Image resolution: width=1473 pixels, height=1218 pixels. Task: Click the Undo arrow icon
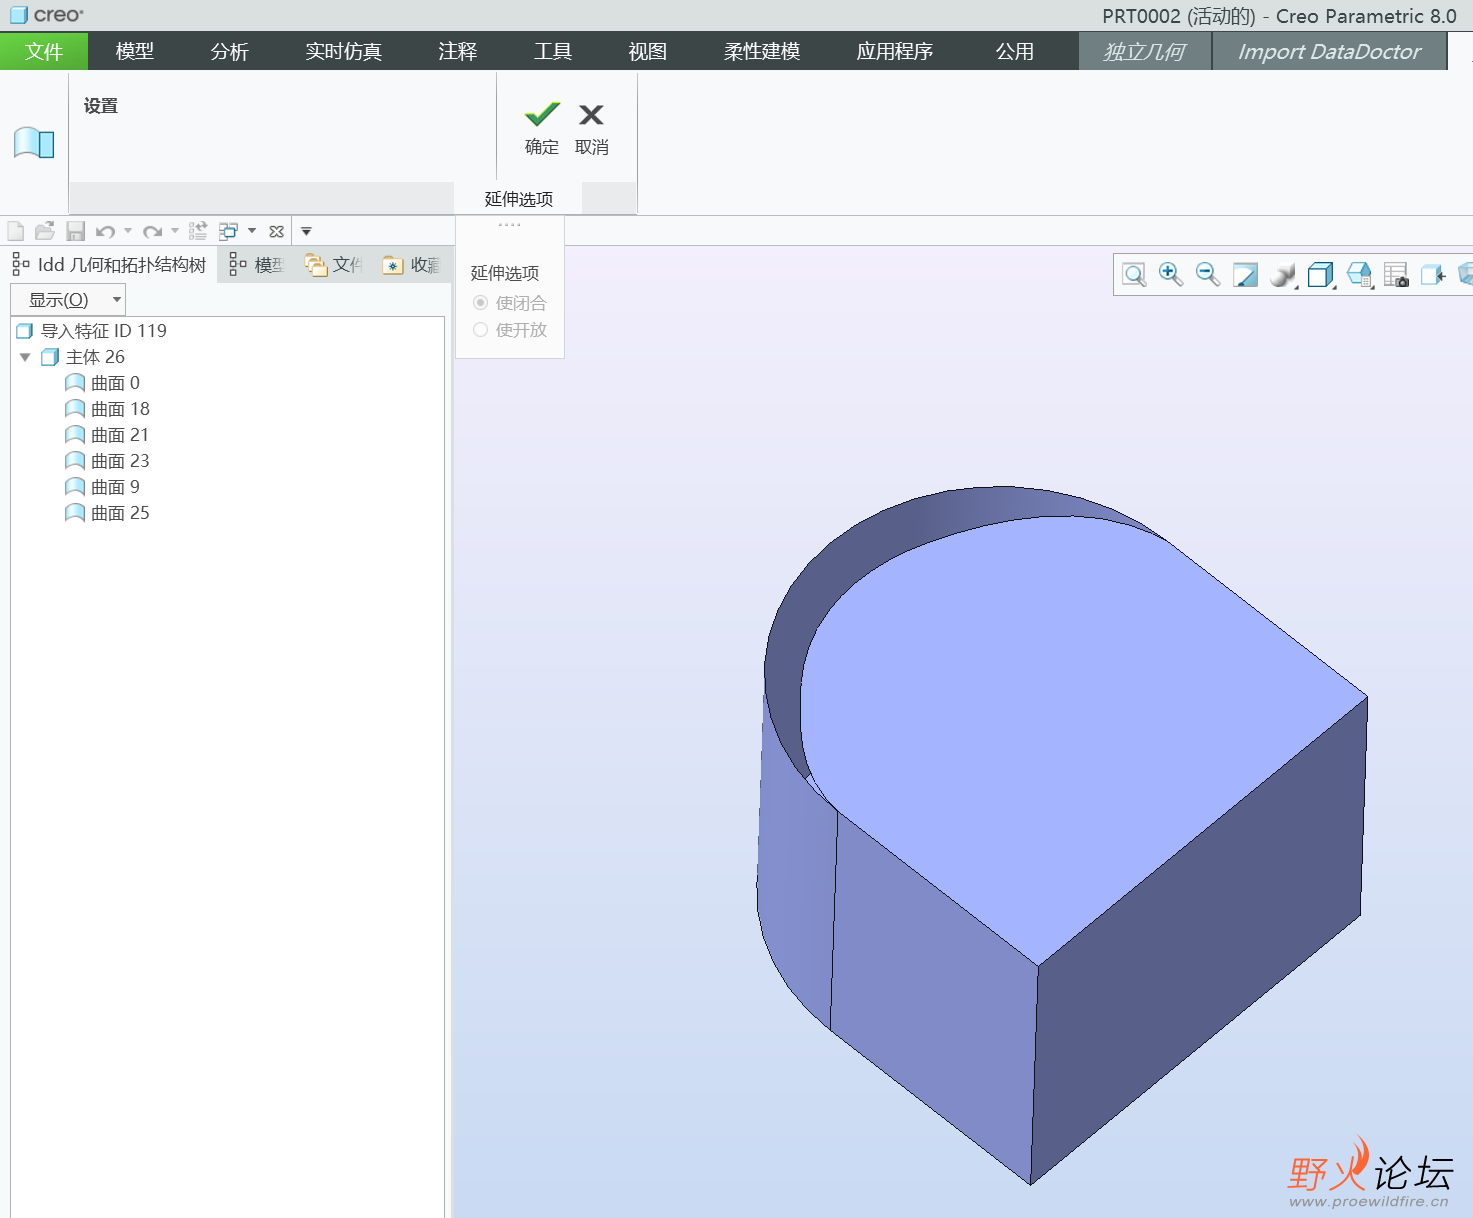(105, 231)
